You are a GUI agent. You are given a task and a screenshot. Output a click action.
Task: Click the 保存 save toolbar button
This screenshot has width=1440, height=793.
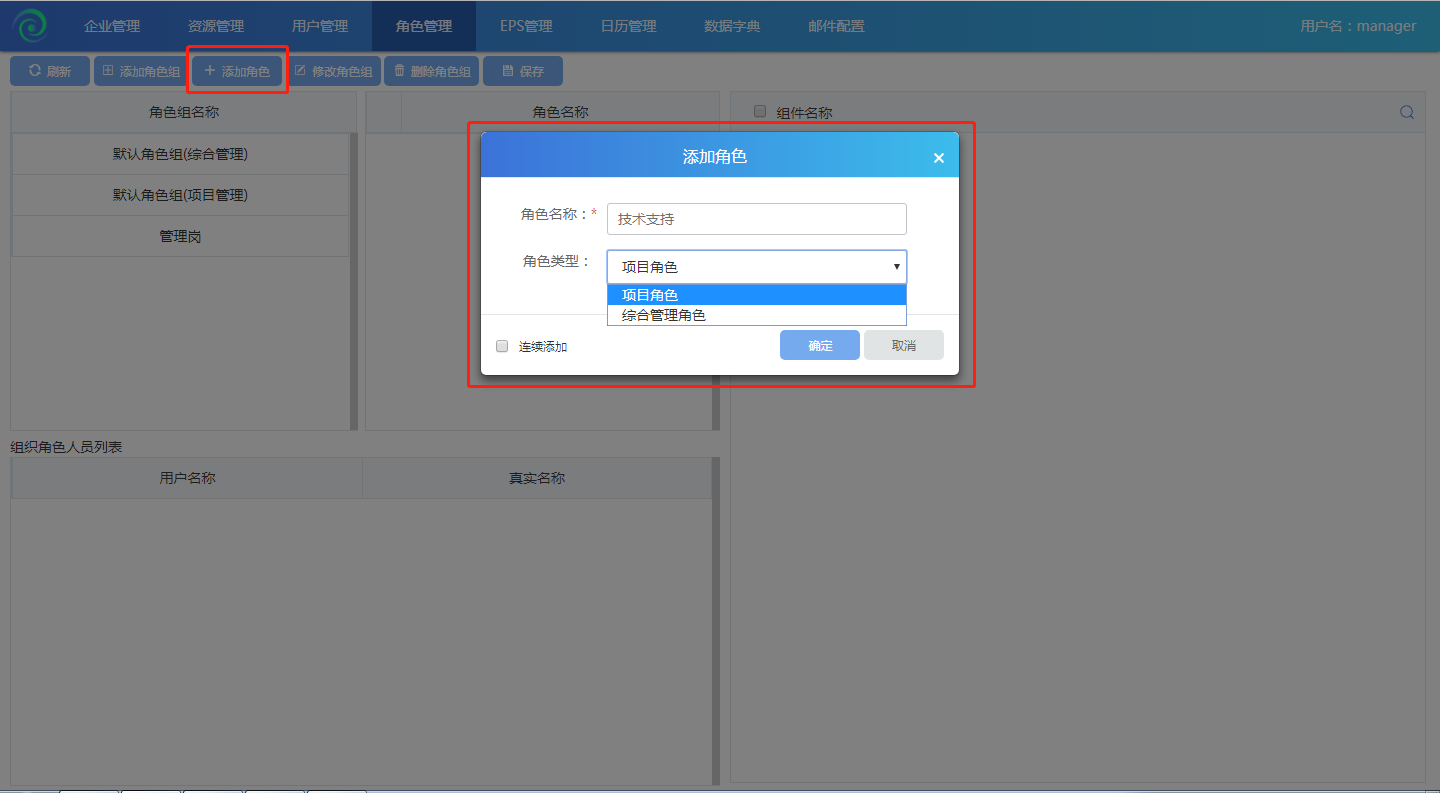[x=522, y=71]
